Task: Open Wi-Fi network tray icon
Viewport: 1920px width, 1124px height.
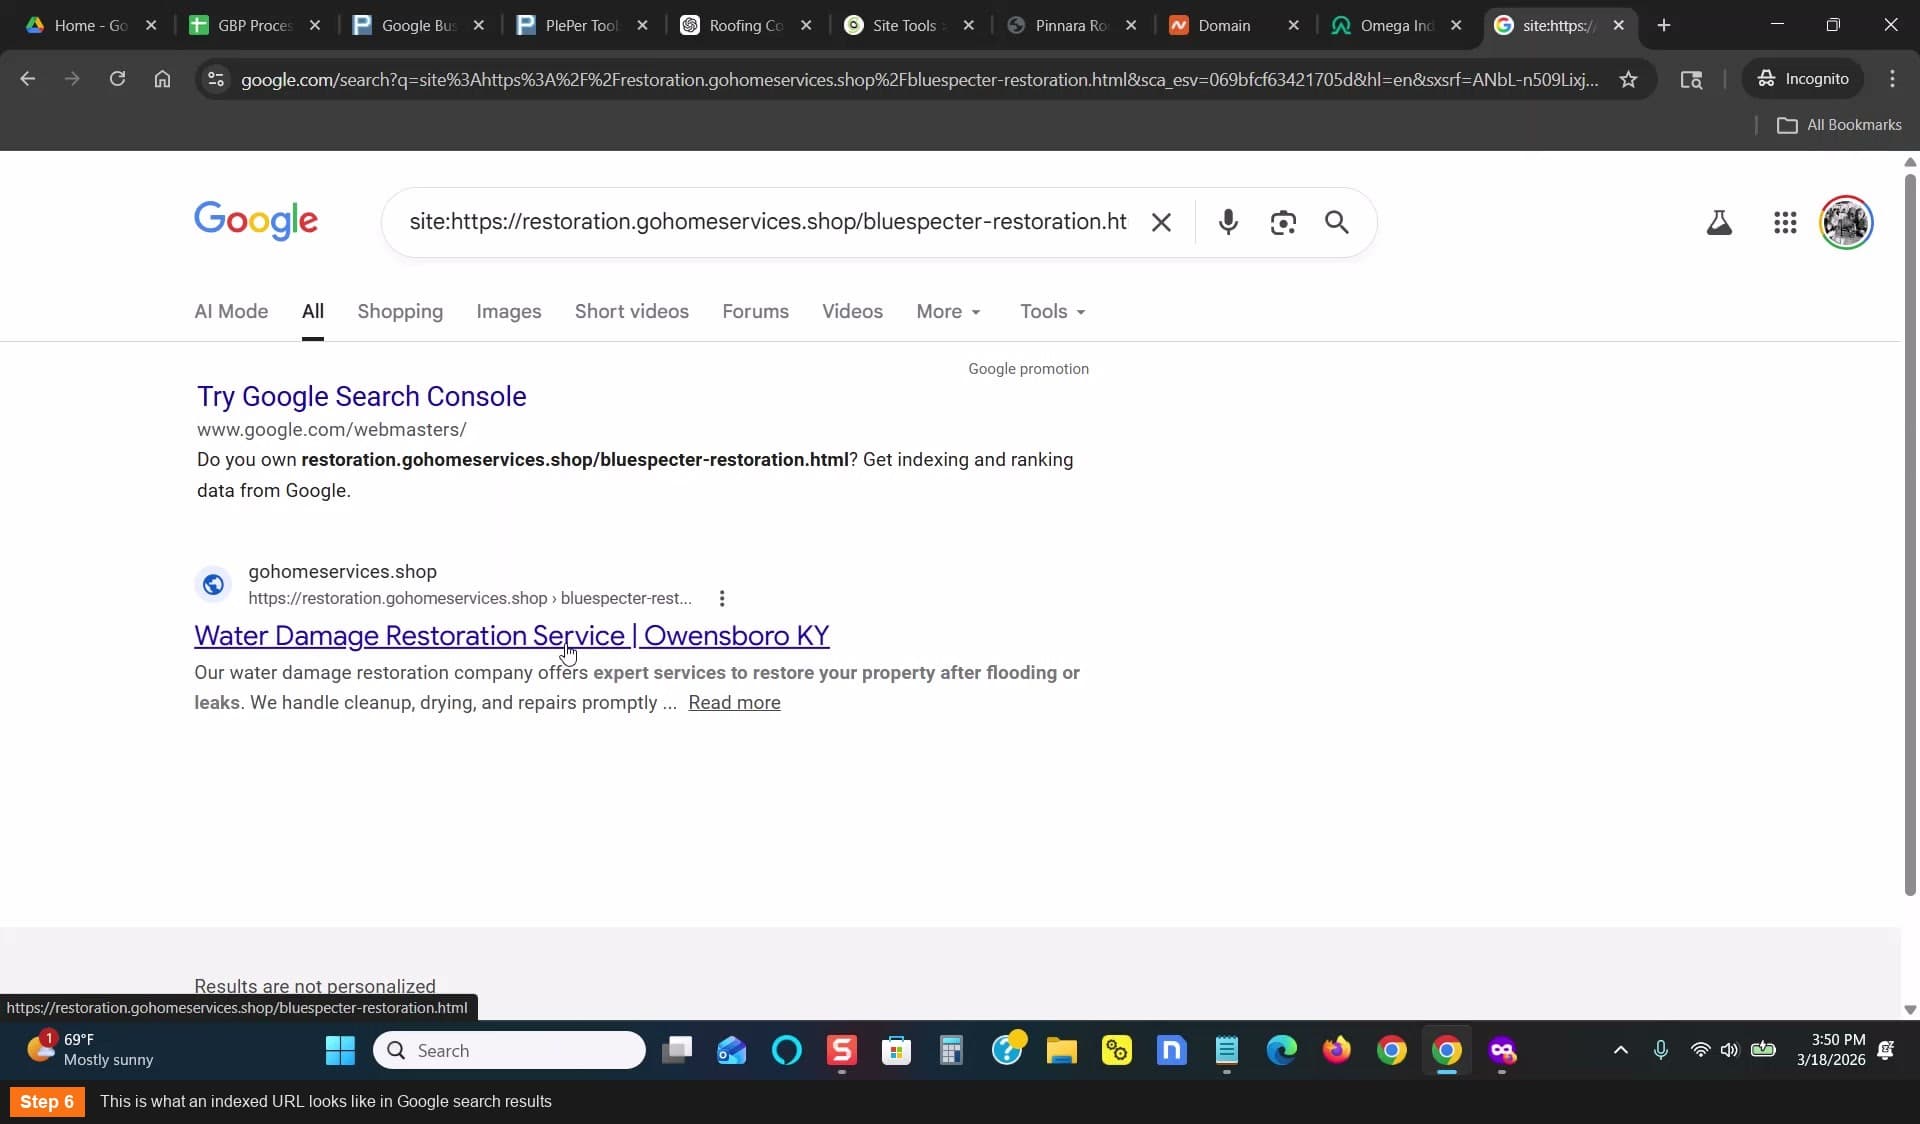Action: pos(1700,1050)
